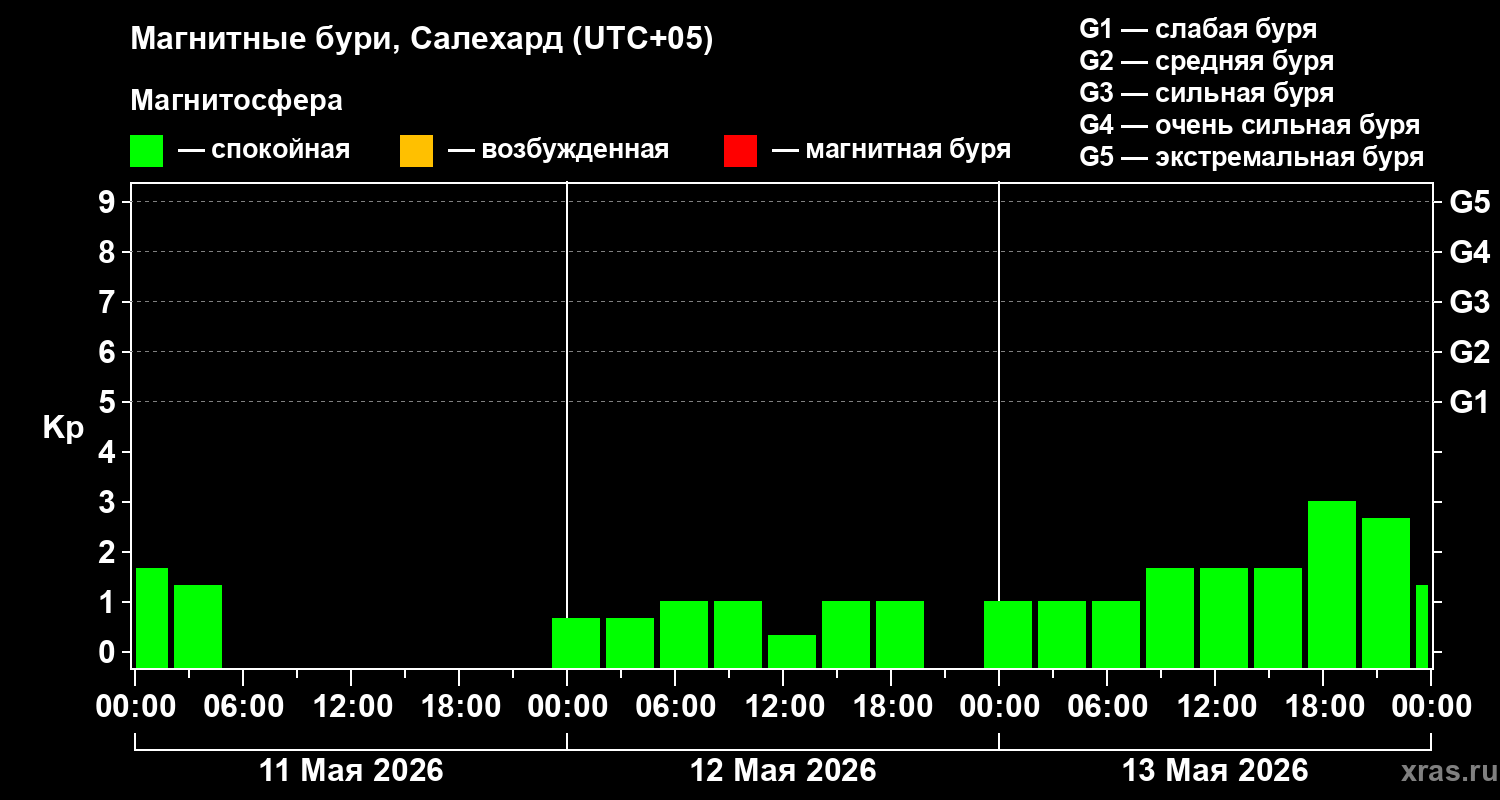Click the legend label возбужденная
1500x800 pixels.
[x=575, y=151]
